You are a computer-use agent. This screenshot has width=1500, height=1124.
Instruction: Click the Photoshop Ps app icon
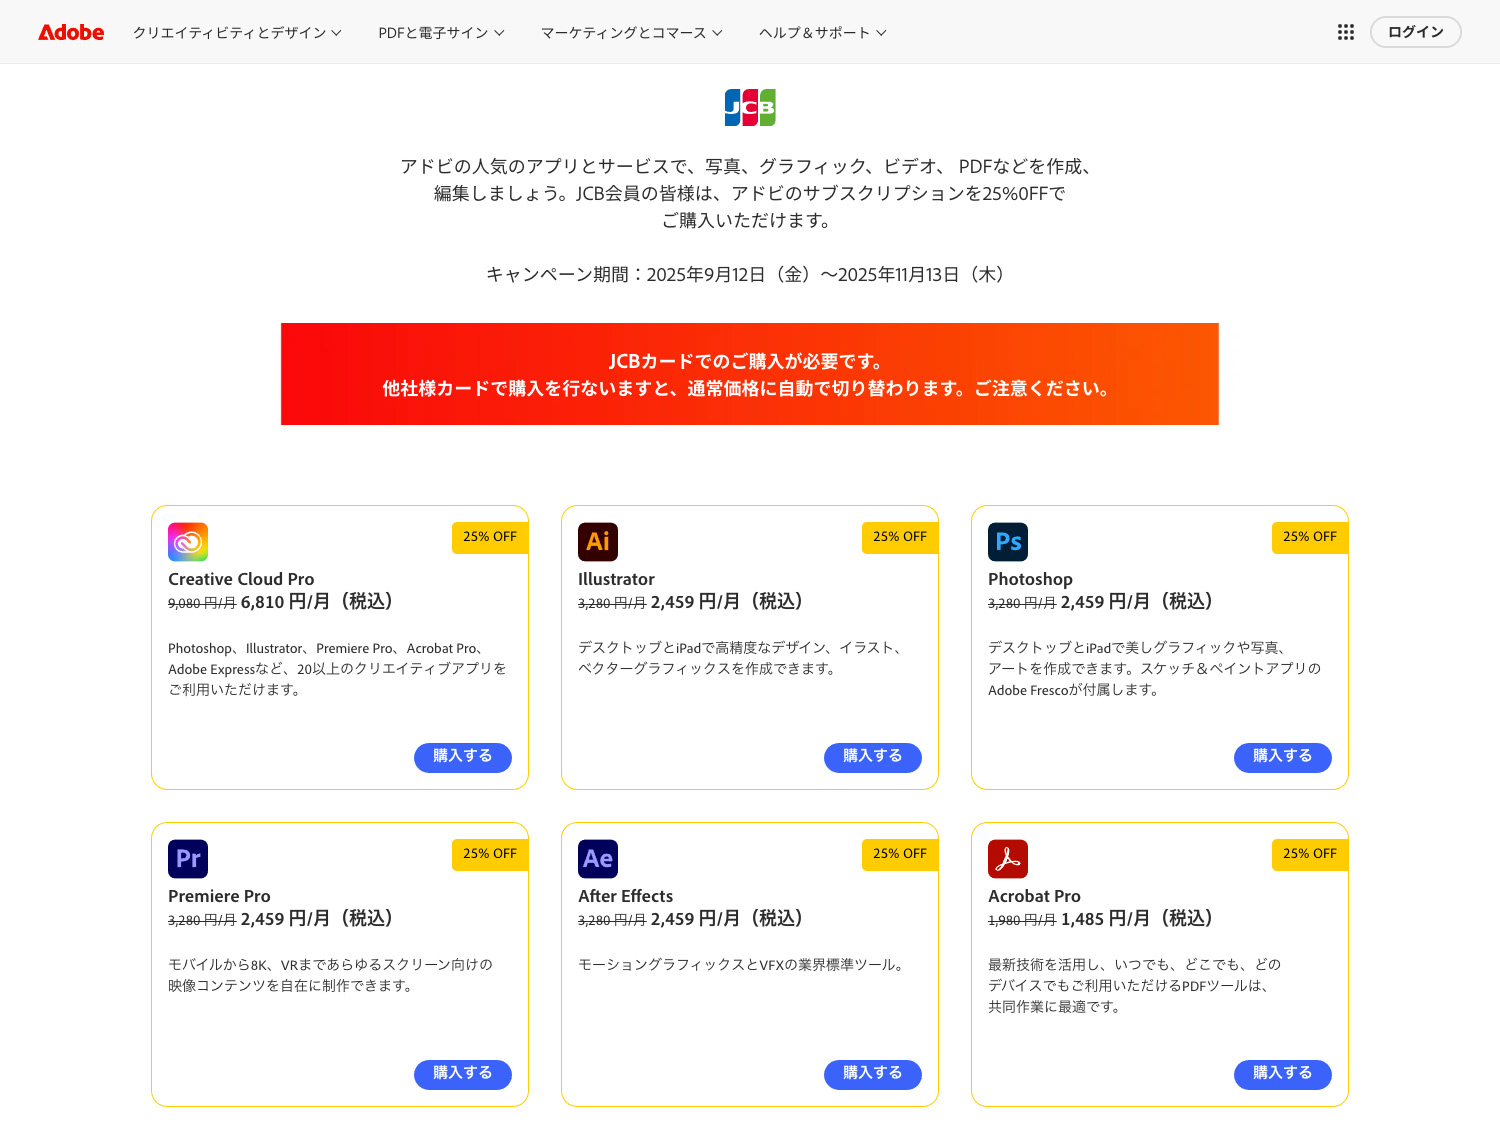pyautogui.click(x=1008, y=542)
